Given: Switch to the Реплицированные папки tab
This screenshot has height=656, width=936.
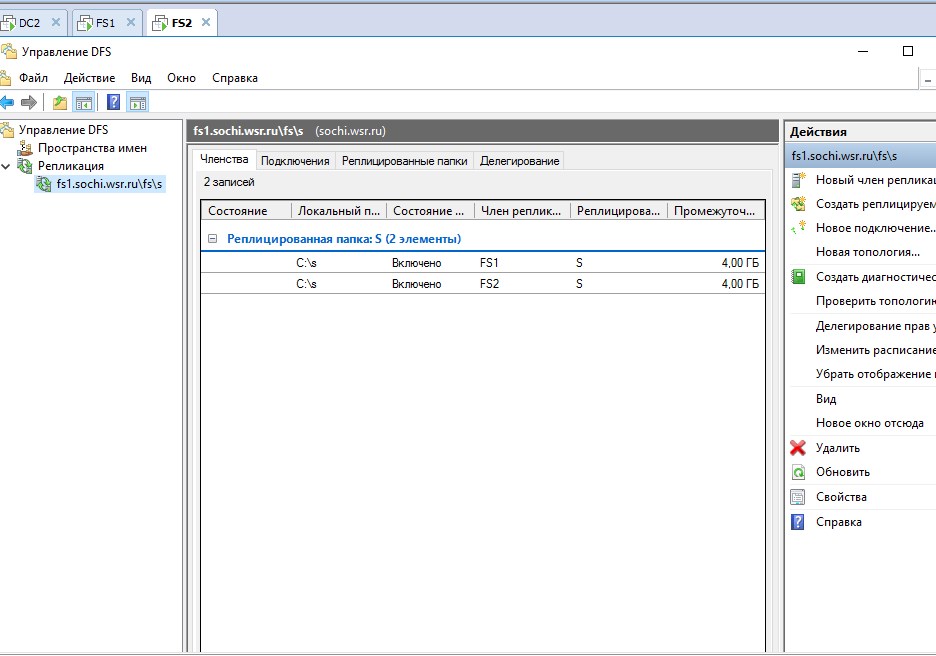Looking at the screenshot, I should click(404, 161).
